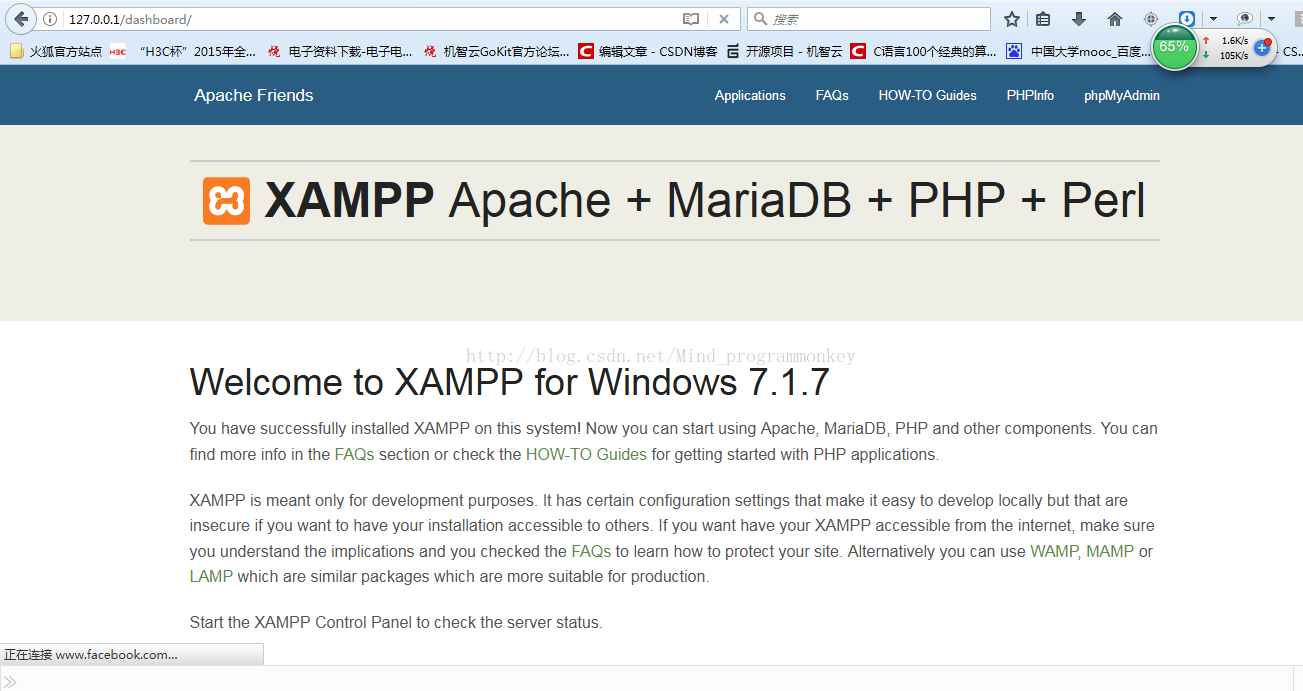The height and width of the screenshot is (691, 1303).
Task: Follow the FAQs link about protecting your site
Action: tap(591, 551)
